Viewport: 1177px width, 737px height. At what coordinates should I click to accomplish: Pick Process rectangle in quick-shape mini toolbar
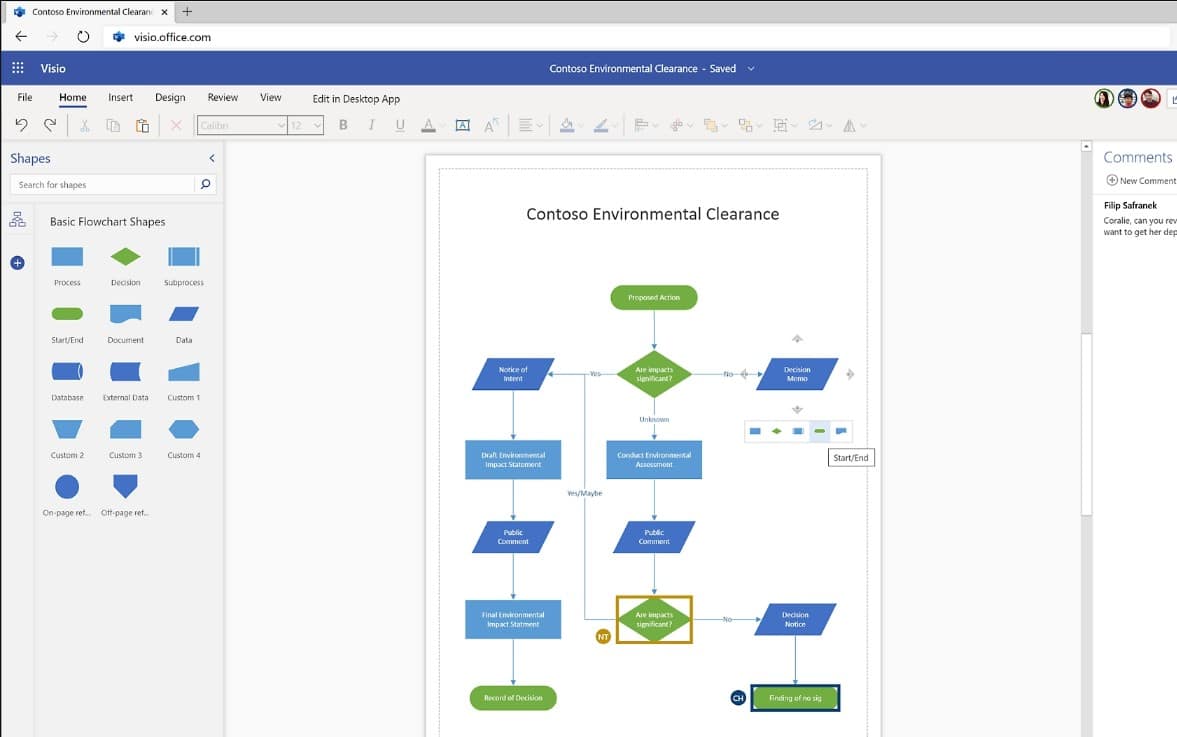click(755, 431)
